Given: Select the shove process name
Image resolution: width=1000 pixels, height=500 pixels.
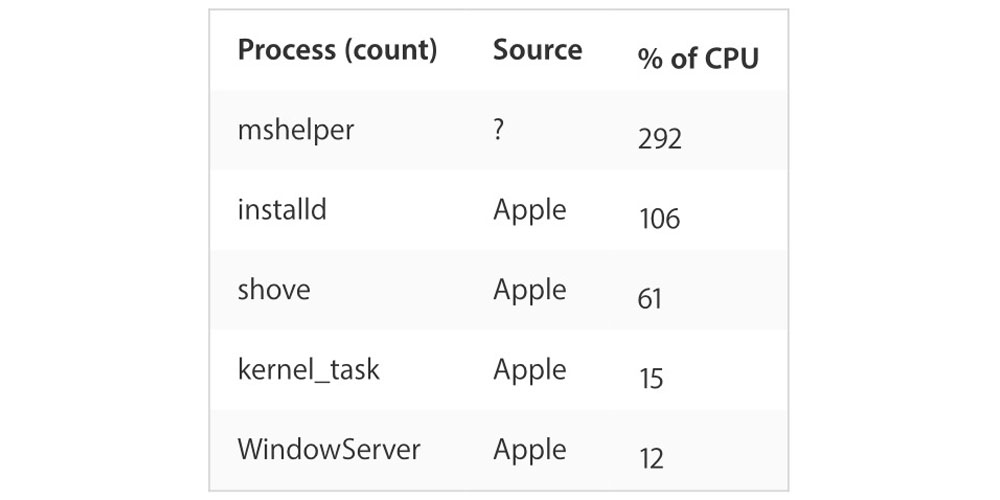Looking at the screenshot, I should coord(274,290).
